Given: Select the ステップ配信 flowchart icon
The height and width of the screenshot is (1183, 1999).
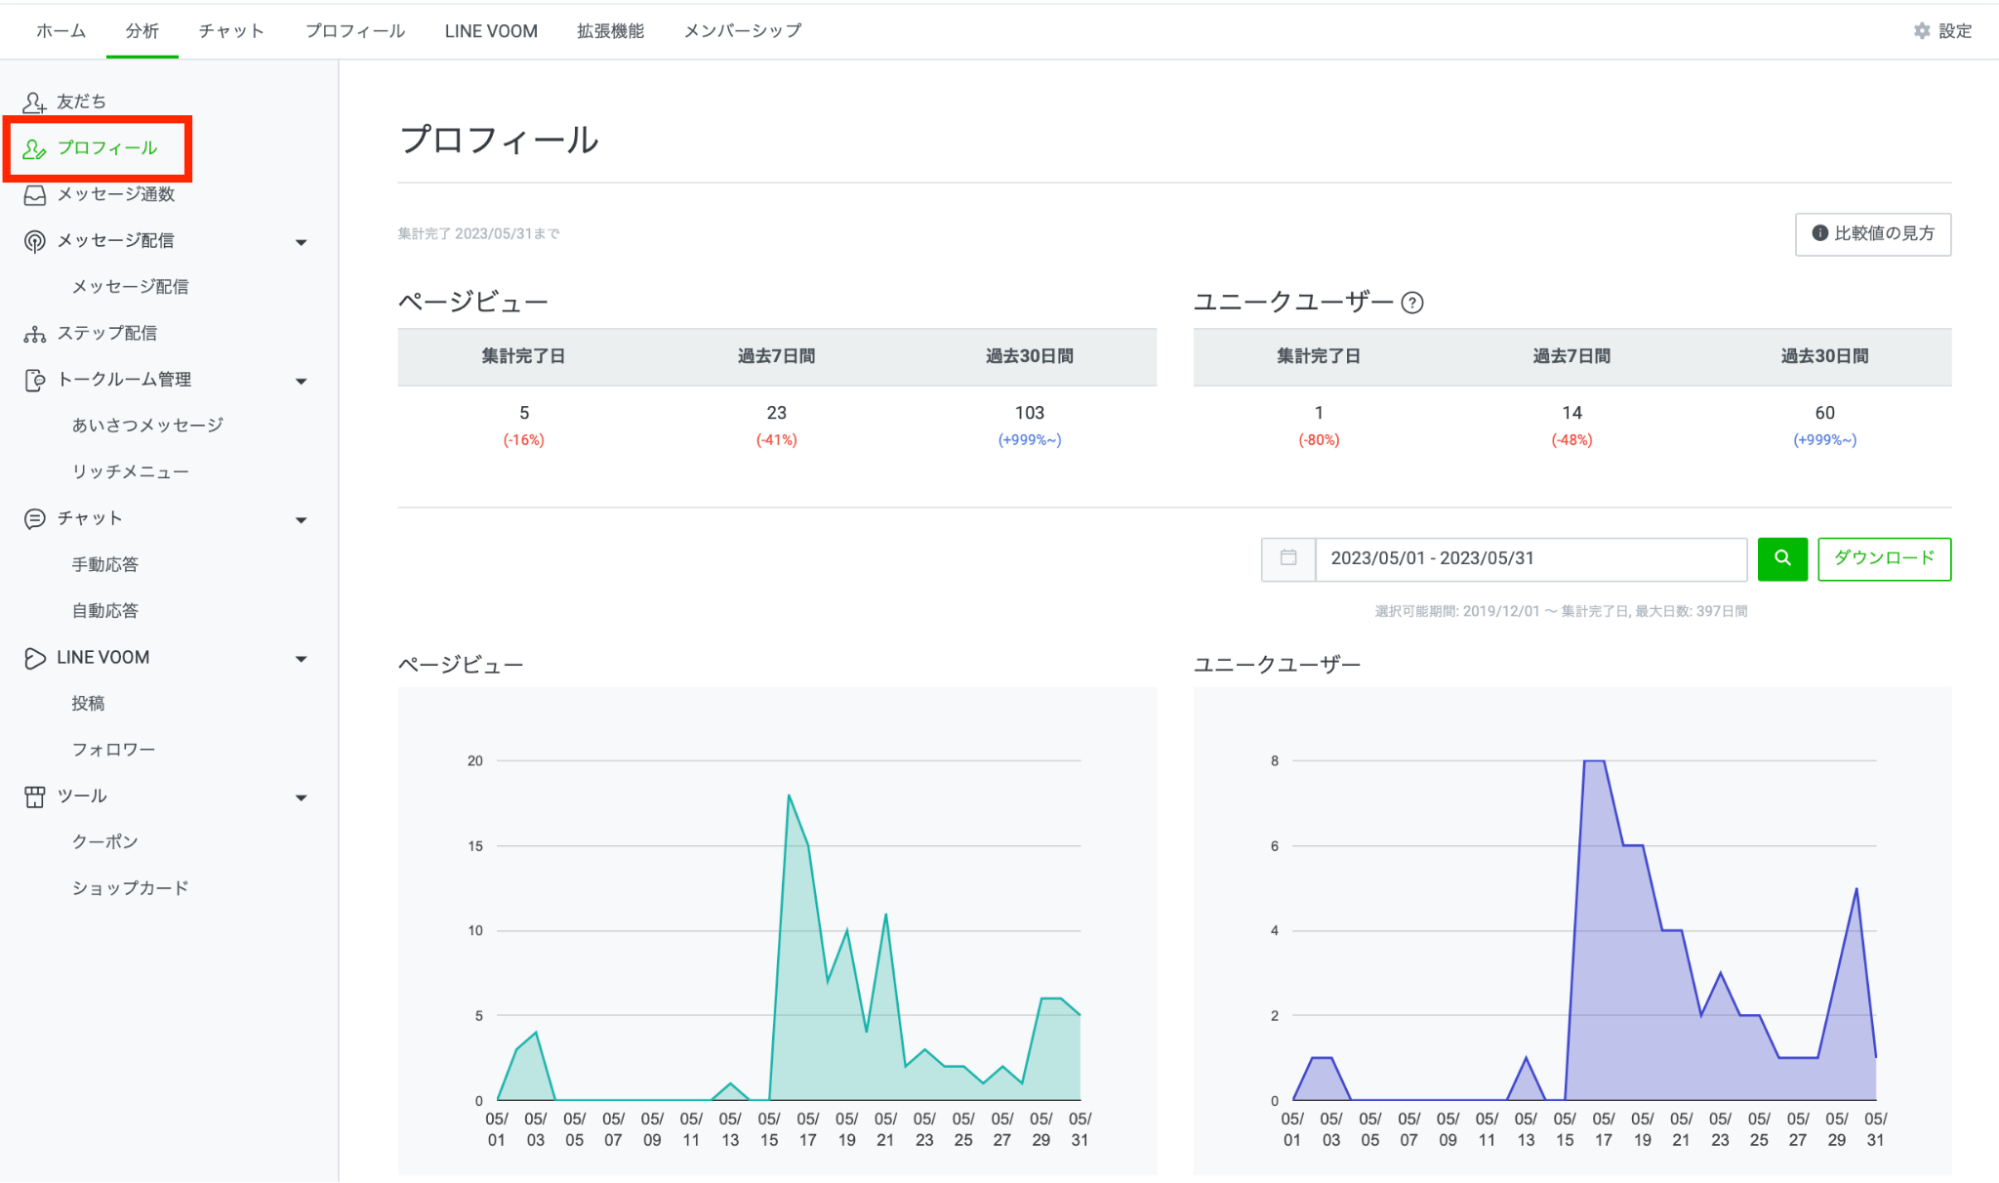Looking at the screenshot, I should 34,333.
